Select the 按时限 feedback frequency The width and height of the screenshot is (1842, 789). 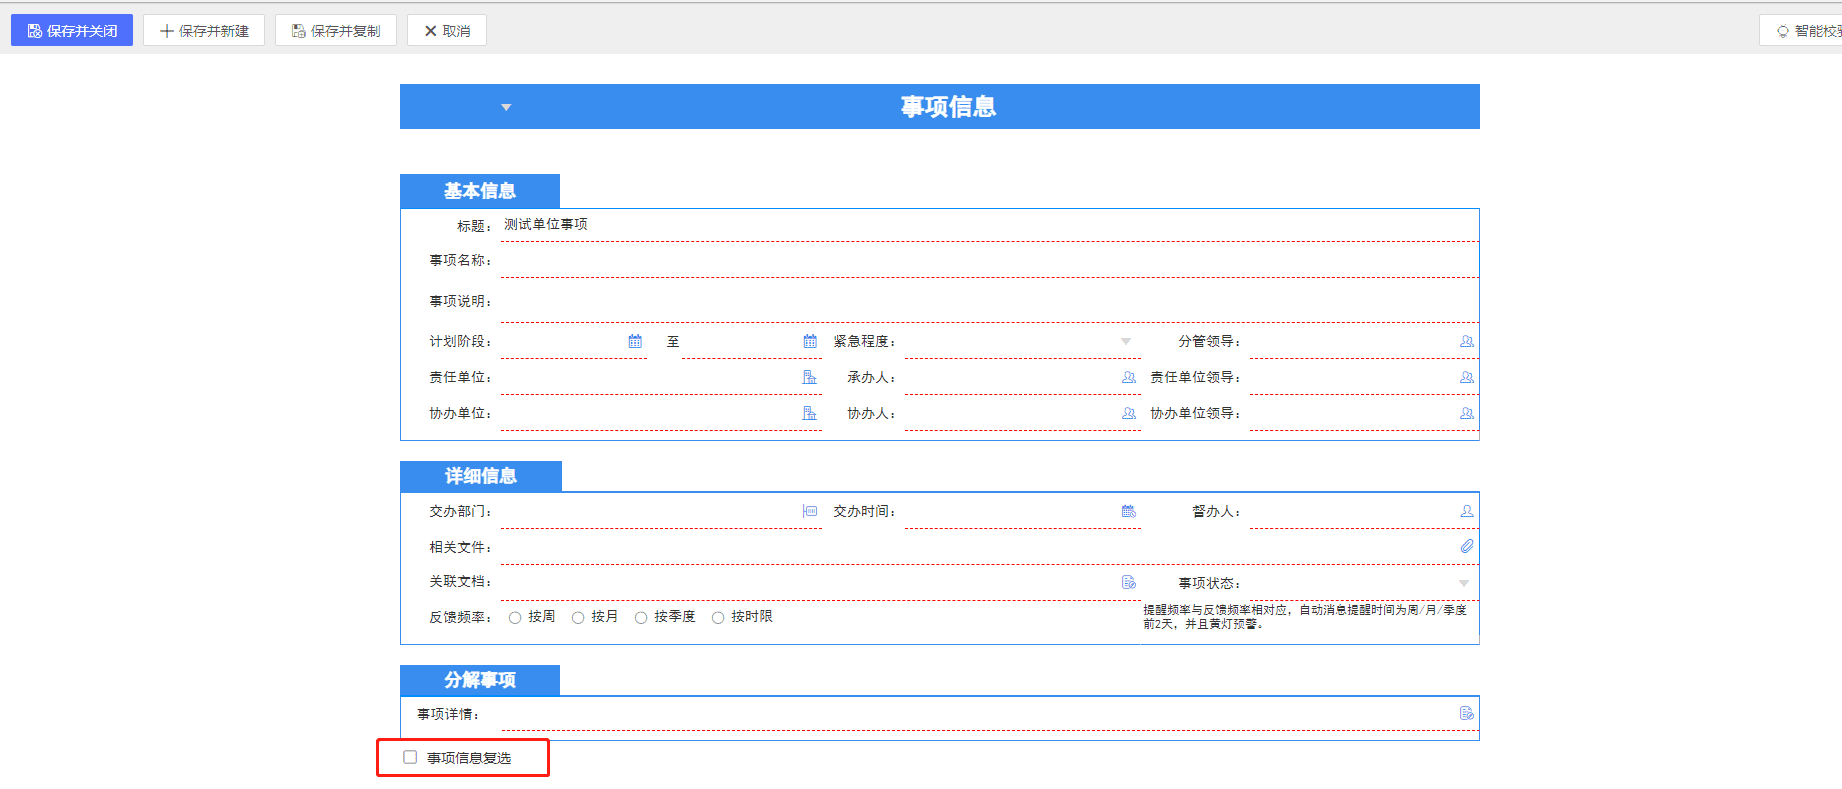718,618
